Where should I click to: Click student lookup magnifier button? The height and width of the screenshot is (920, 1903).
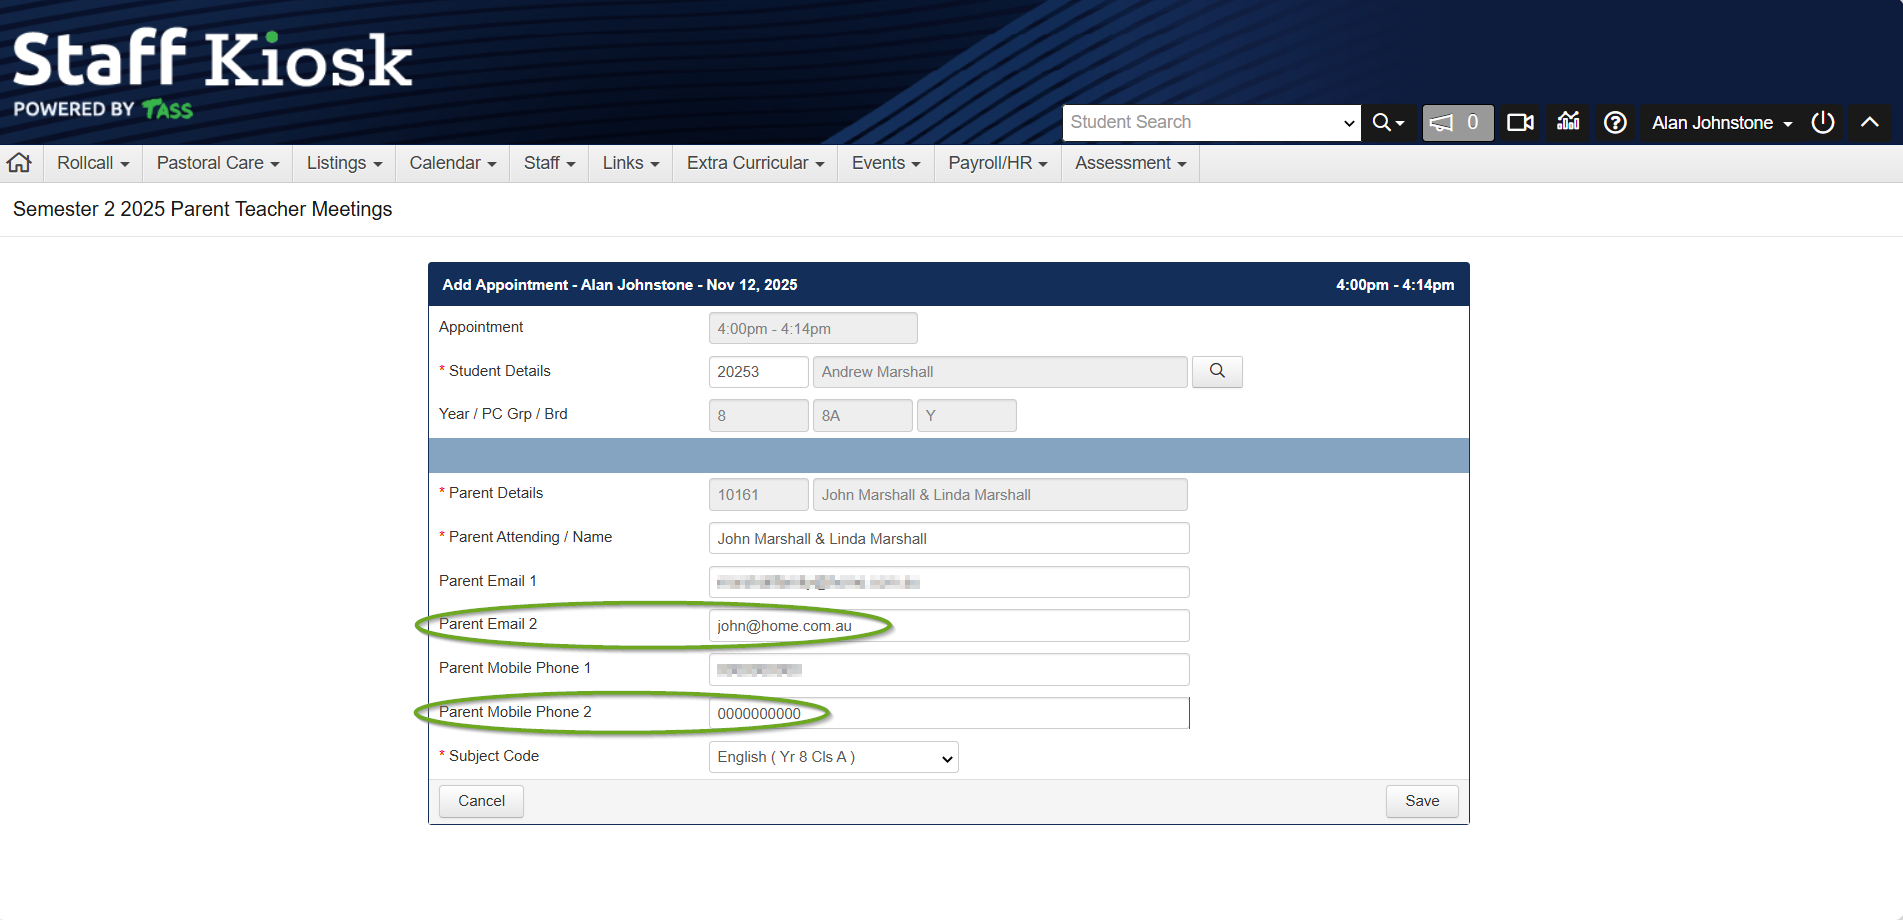pos(1217,371)
